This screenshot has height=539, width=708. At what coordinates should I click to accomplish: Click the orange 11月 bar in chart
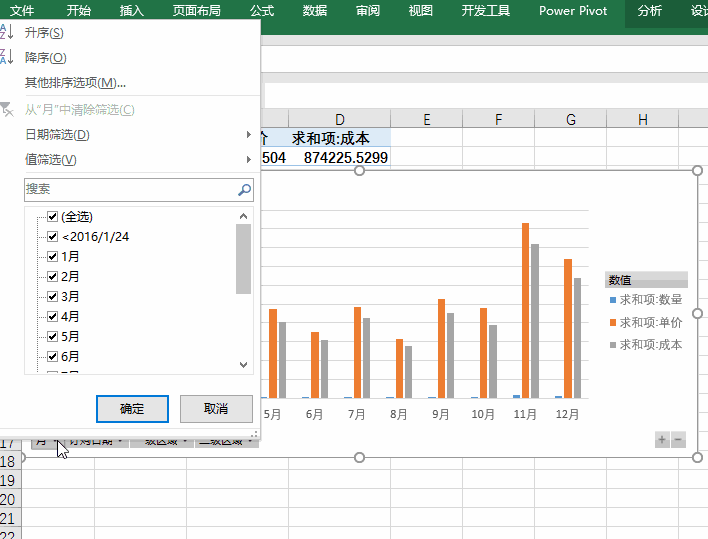tap(526, 310)
